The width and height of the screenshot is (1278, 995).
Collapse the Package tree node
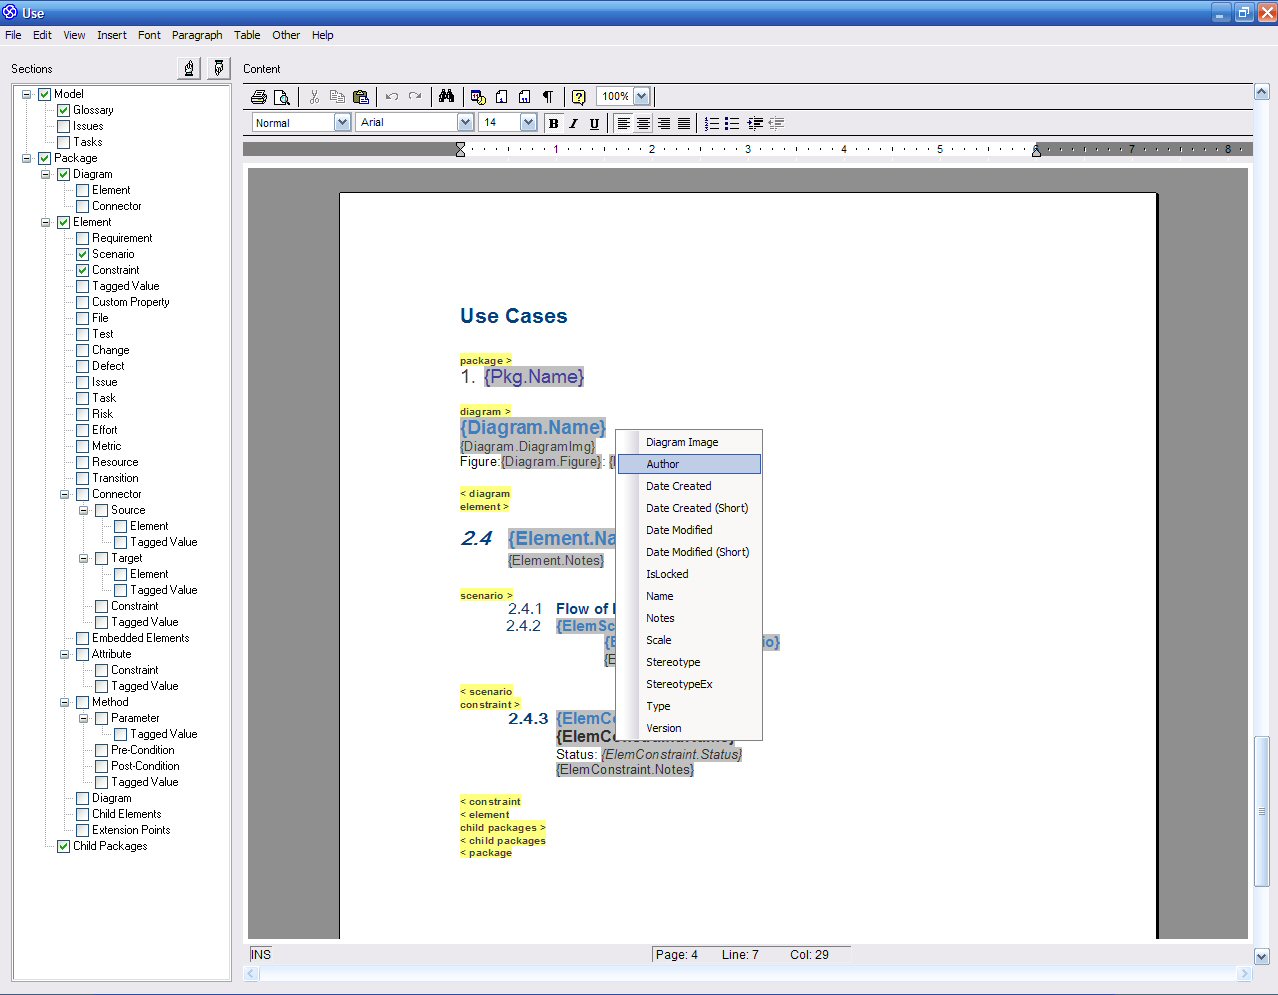click(26, 158)
